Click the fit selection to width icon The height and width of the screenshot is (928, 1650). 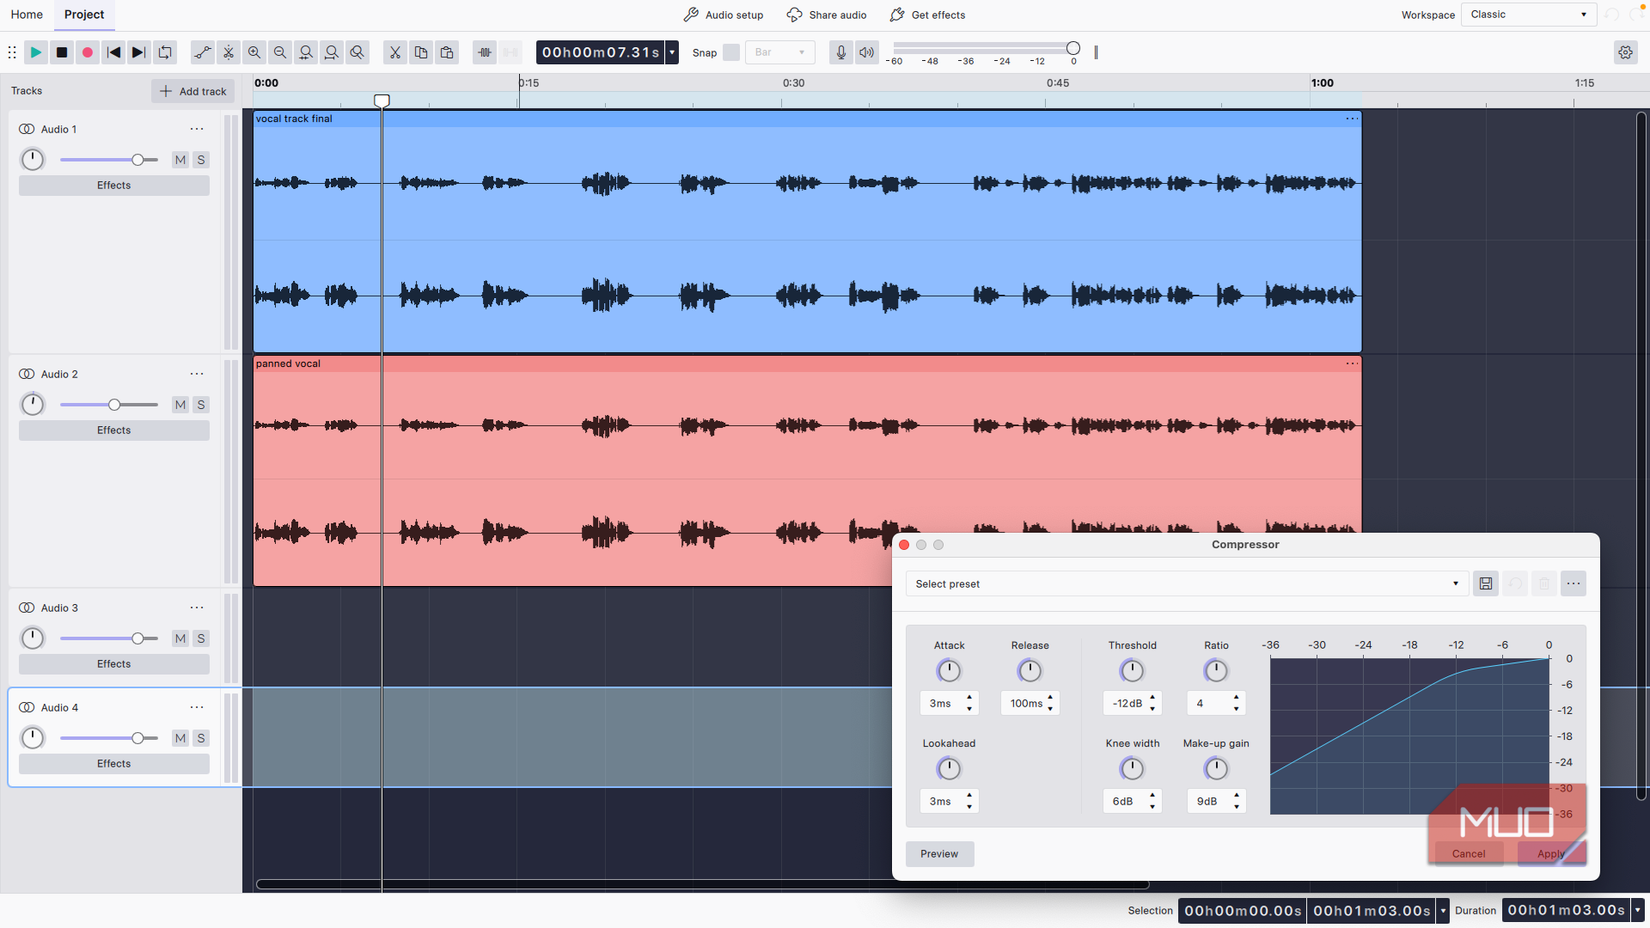point(306,52)
